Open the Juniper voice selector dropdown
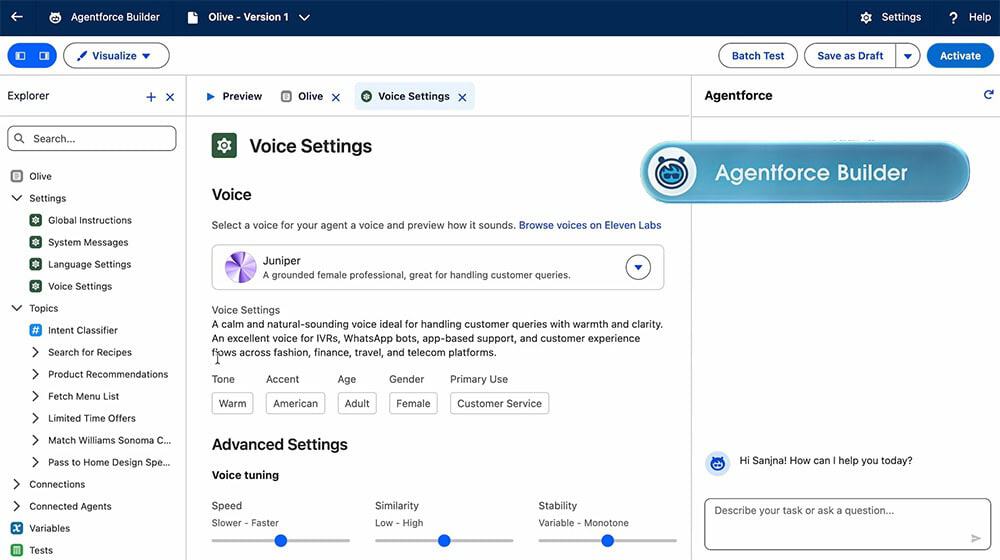The height and width of the screenshot is (560, 1000). [x=638, y=267]
